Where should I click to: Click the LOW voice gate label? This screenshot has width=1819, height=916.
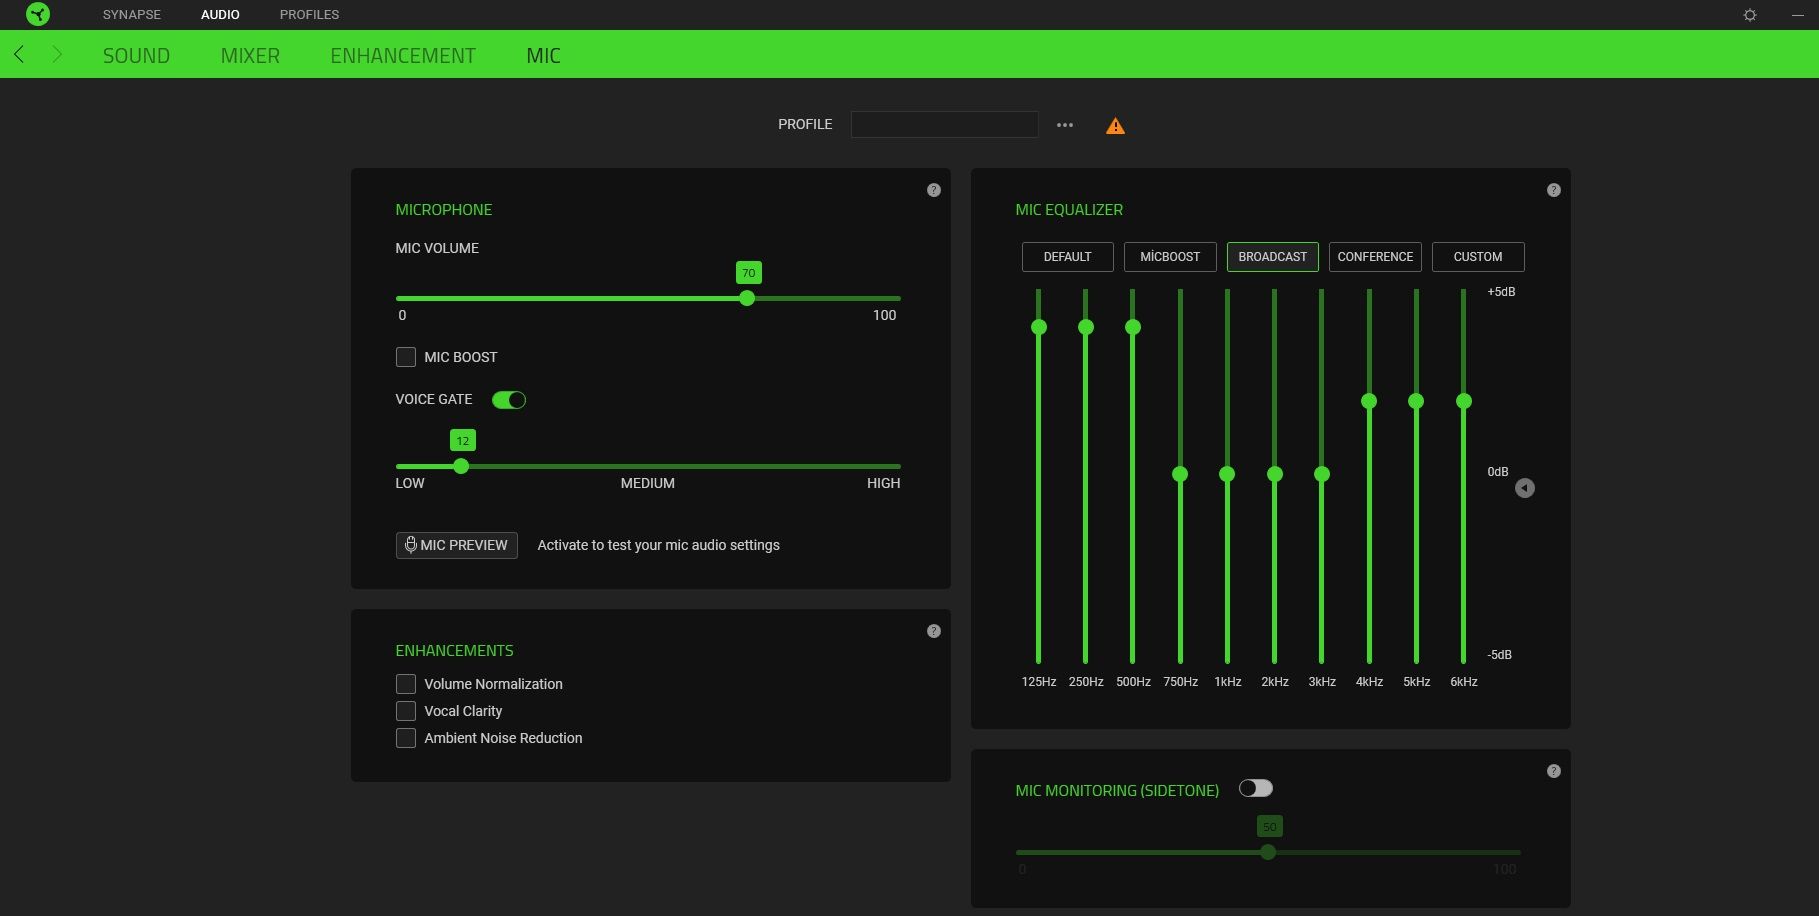(x=410, y=483)
